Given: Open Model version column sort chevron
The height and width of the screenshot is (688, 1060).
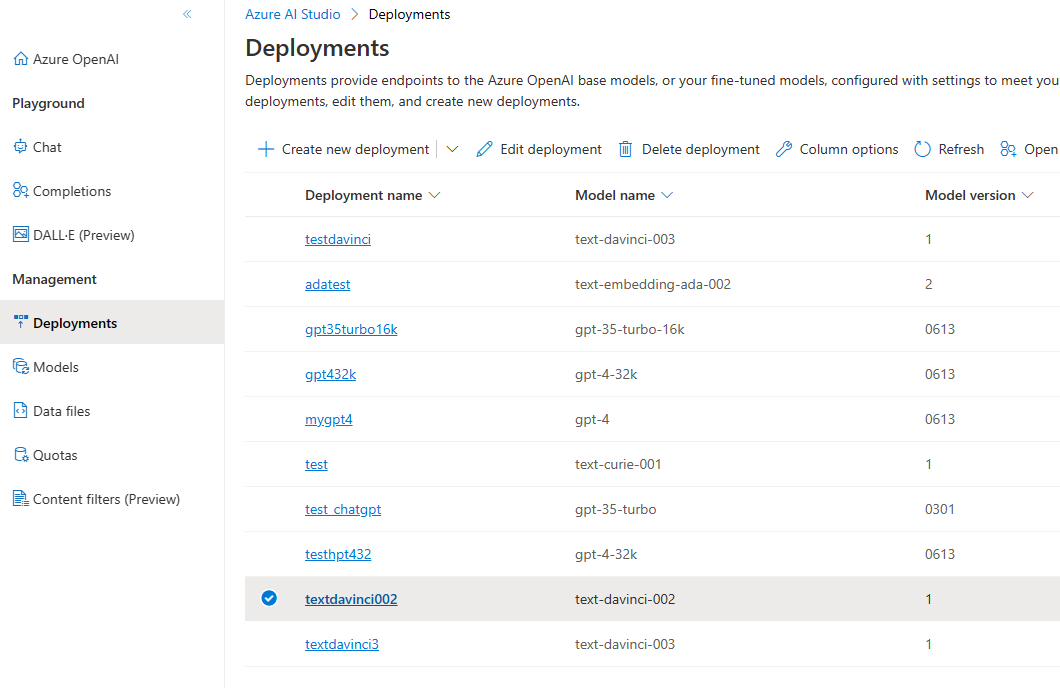Looking at the screenshot, I should (1028, 195).
